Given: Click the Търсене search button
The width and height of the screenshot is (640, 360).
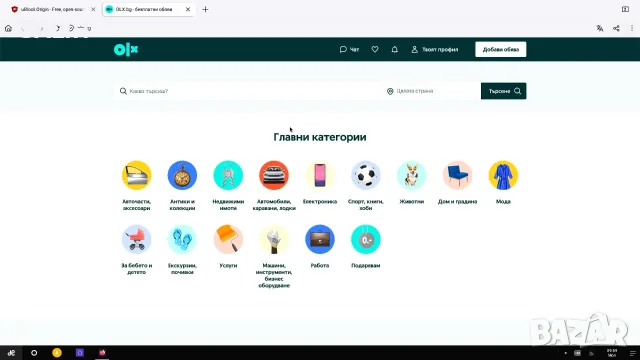Looking at the screenshot, I should (503, 91).
